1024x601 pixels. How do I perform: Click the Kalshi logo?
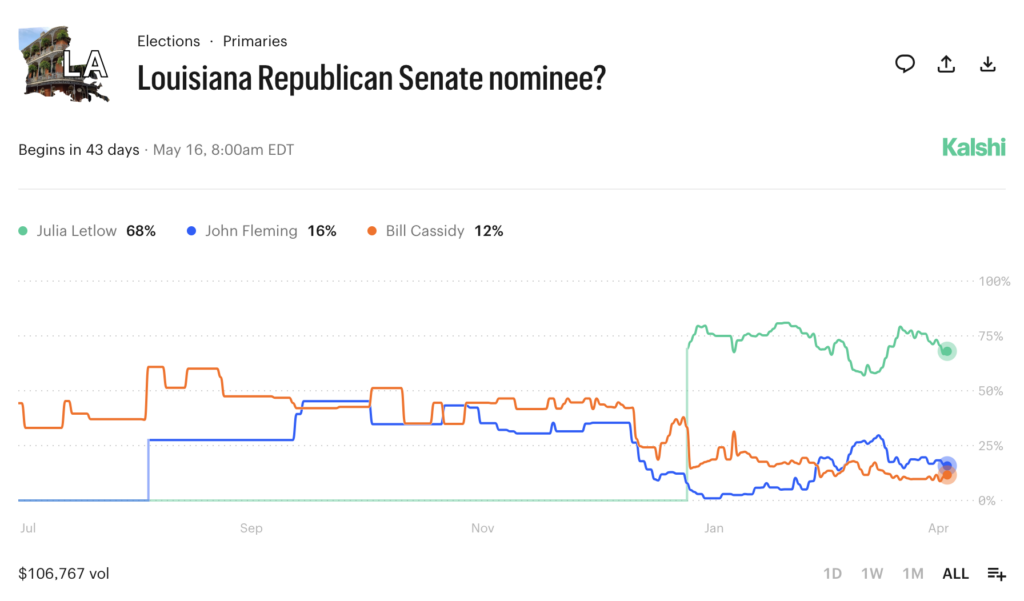point(973,148)
